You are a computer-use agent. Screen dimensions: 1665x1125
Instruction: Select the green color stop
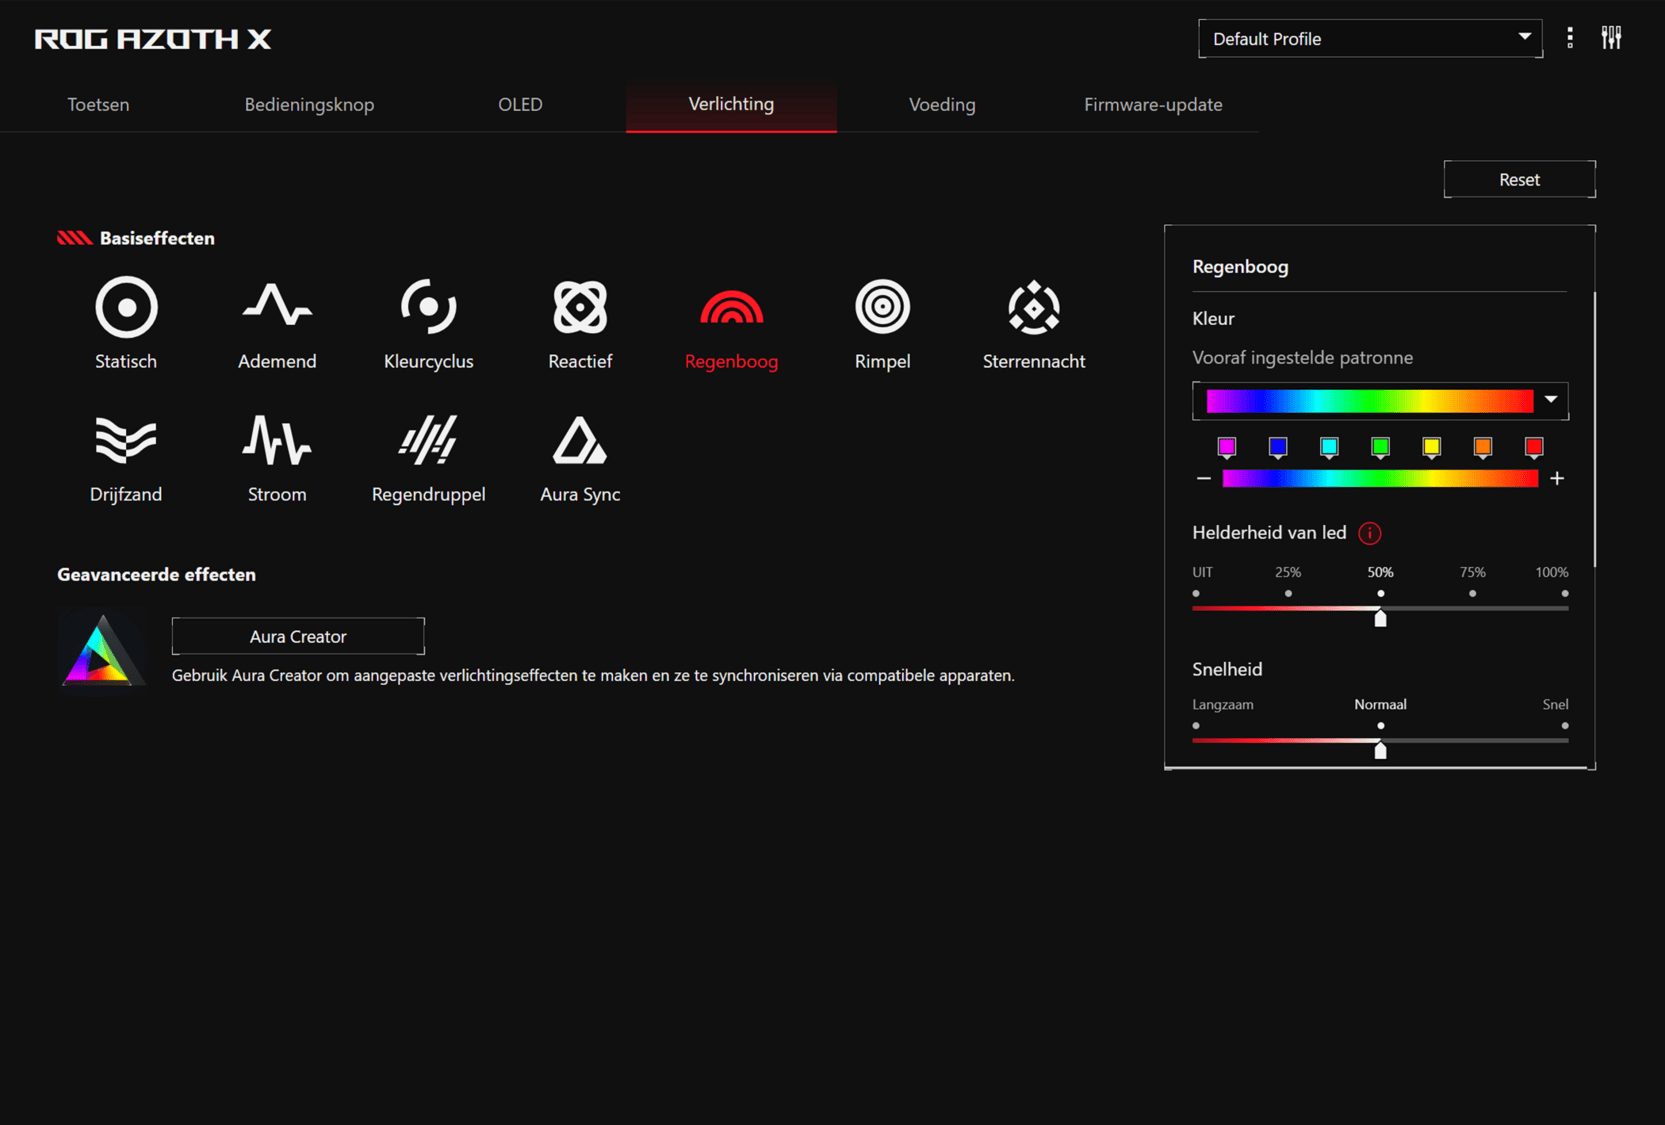coord(1380,447)
